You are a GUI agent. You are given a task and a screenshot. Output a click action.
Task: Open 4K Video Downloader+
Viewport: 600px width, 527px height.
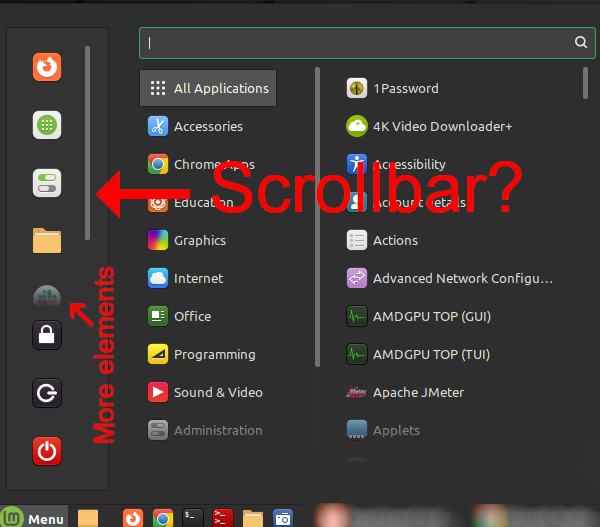pos(441,126)
